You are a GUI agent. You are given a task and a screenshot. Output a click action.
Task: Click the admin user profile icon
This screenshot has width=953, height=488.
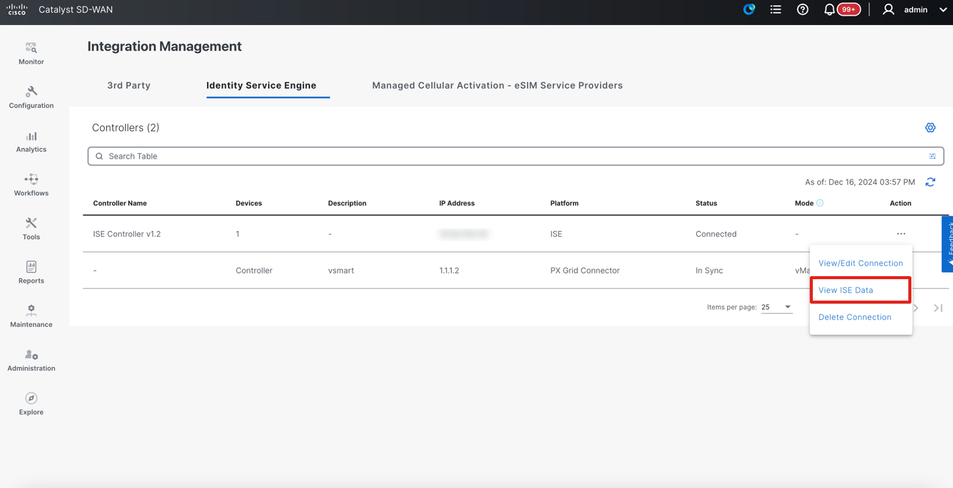[x=888, y=10]
